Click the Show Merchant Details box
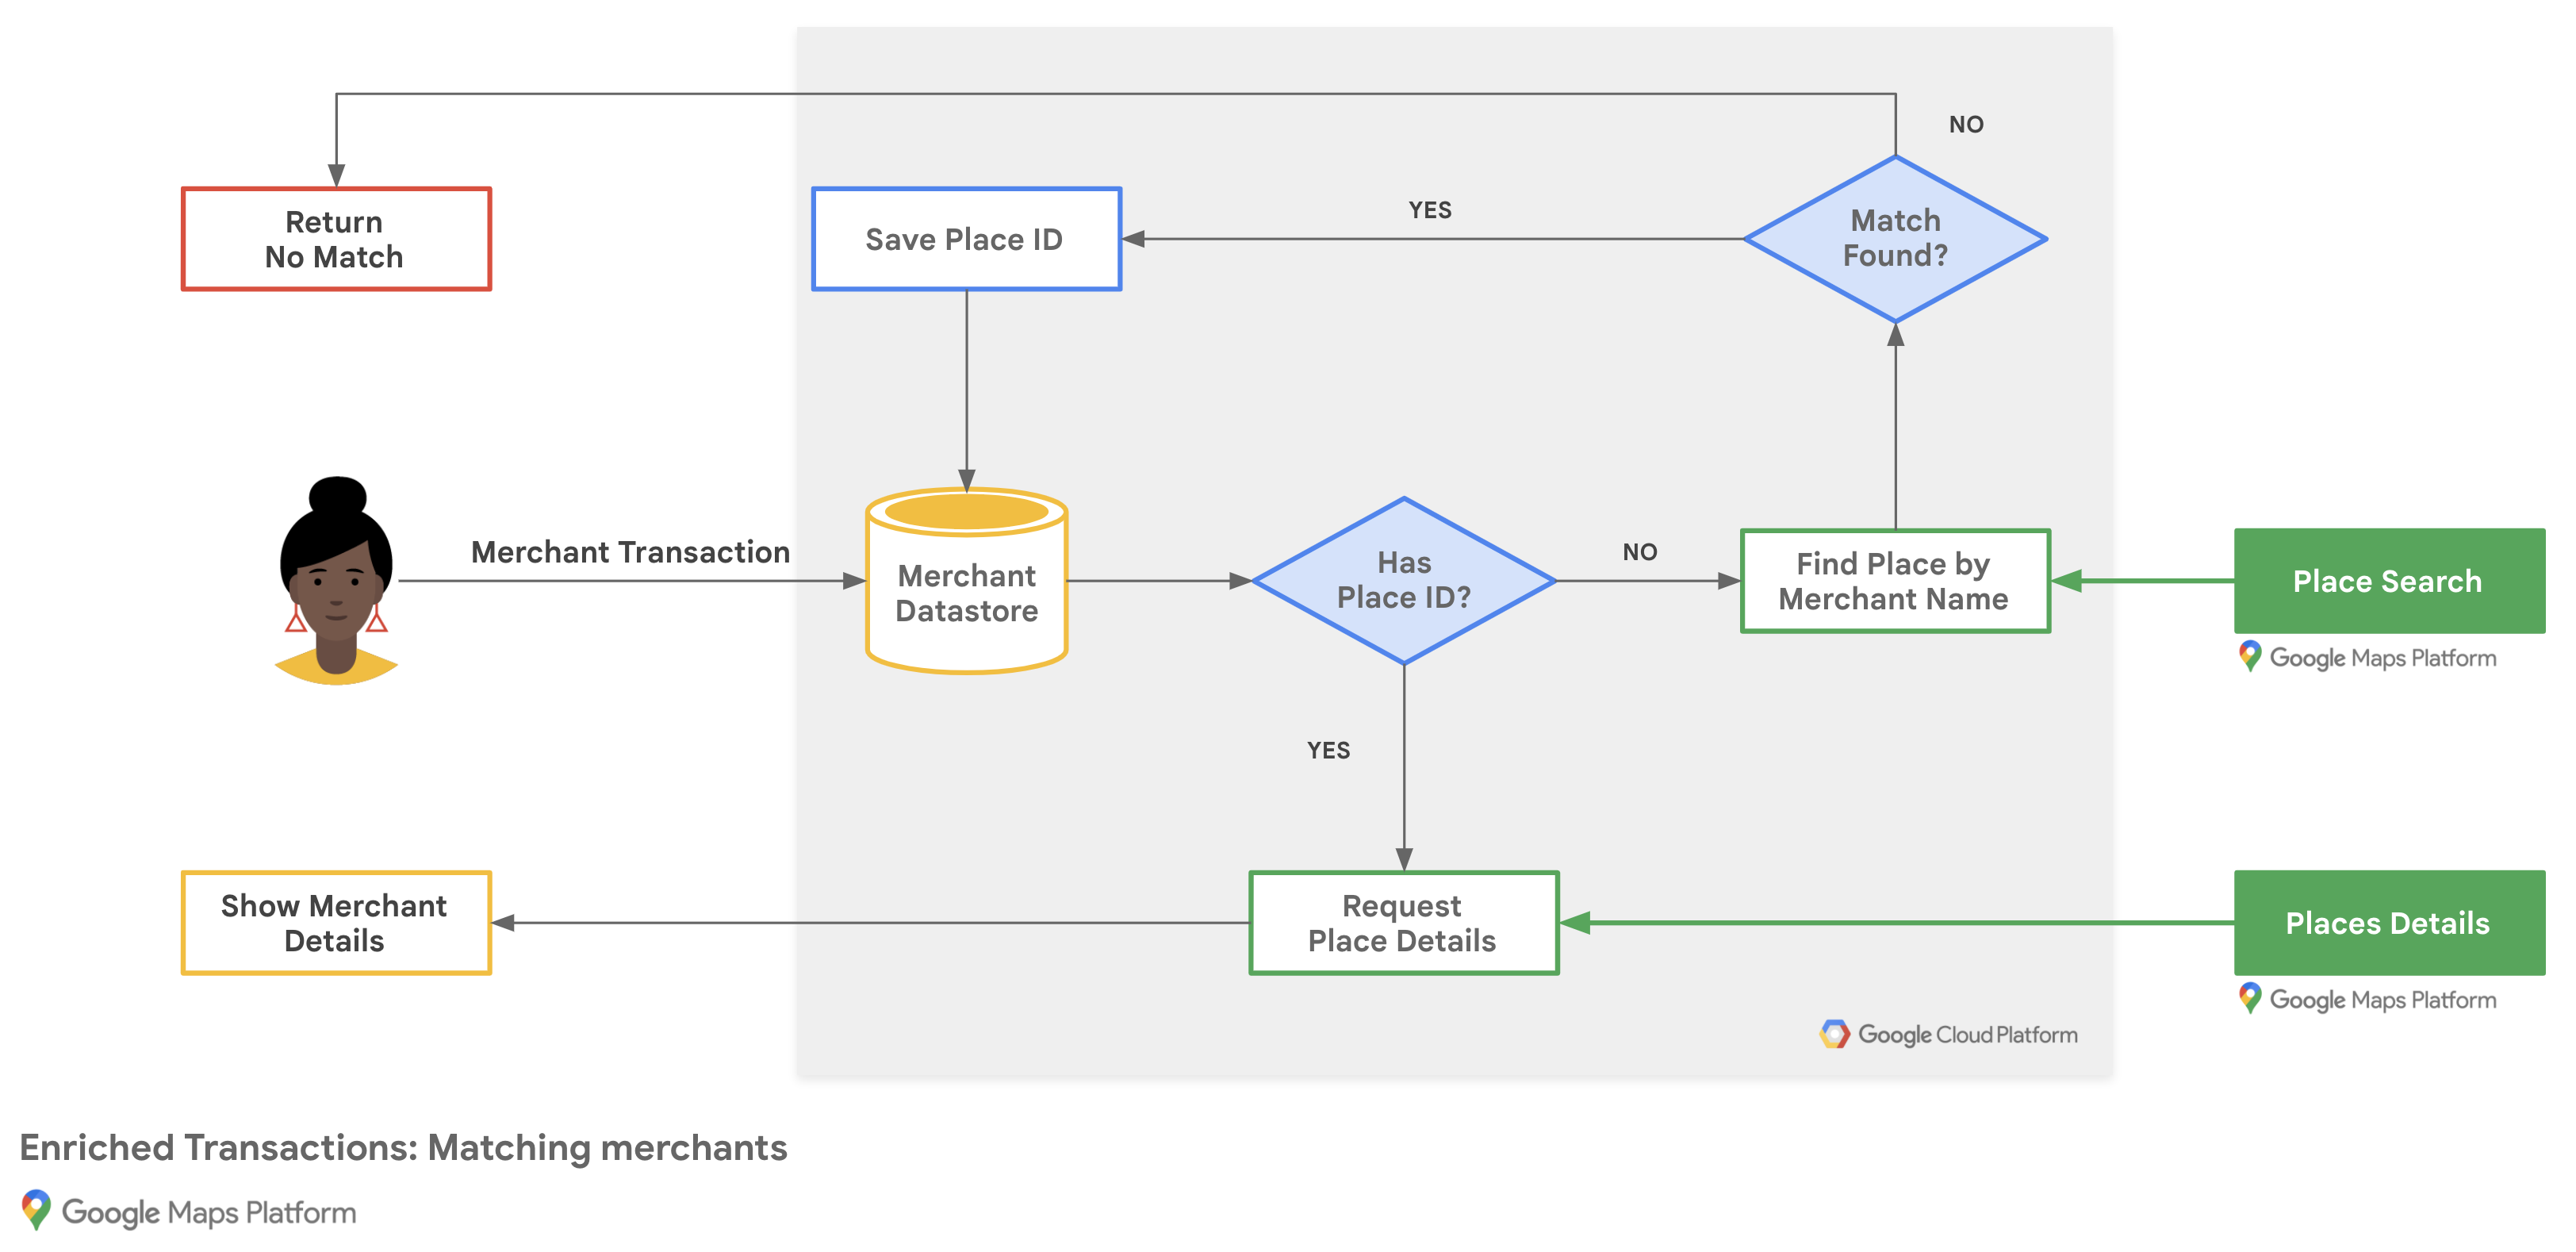 [x=336, y=923]
